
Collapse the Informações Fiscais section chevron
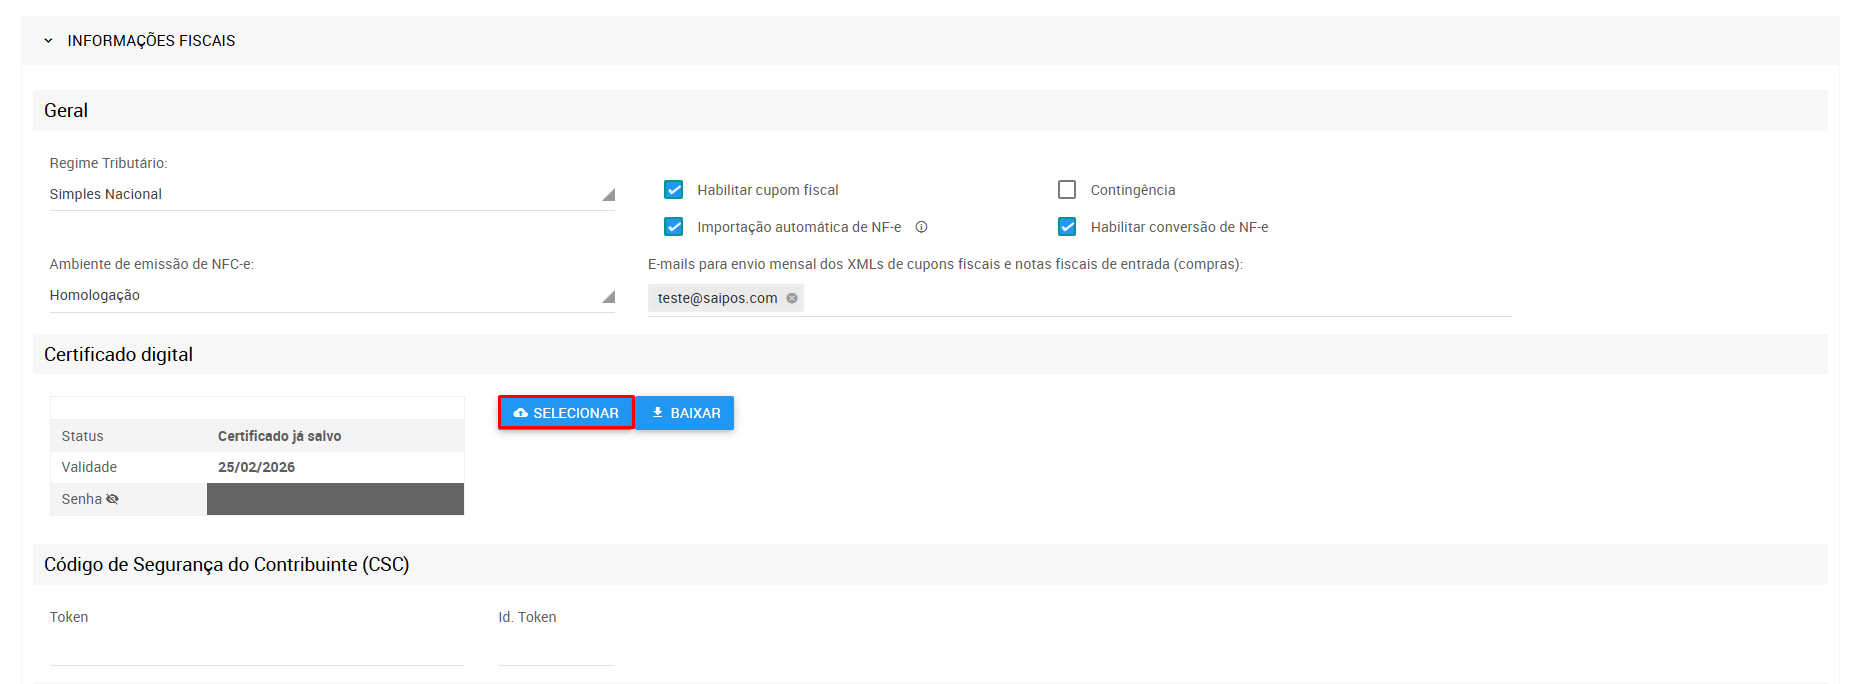pos(48,41)
